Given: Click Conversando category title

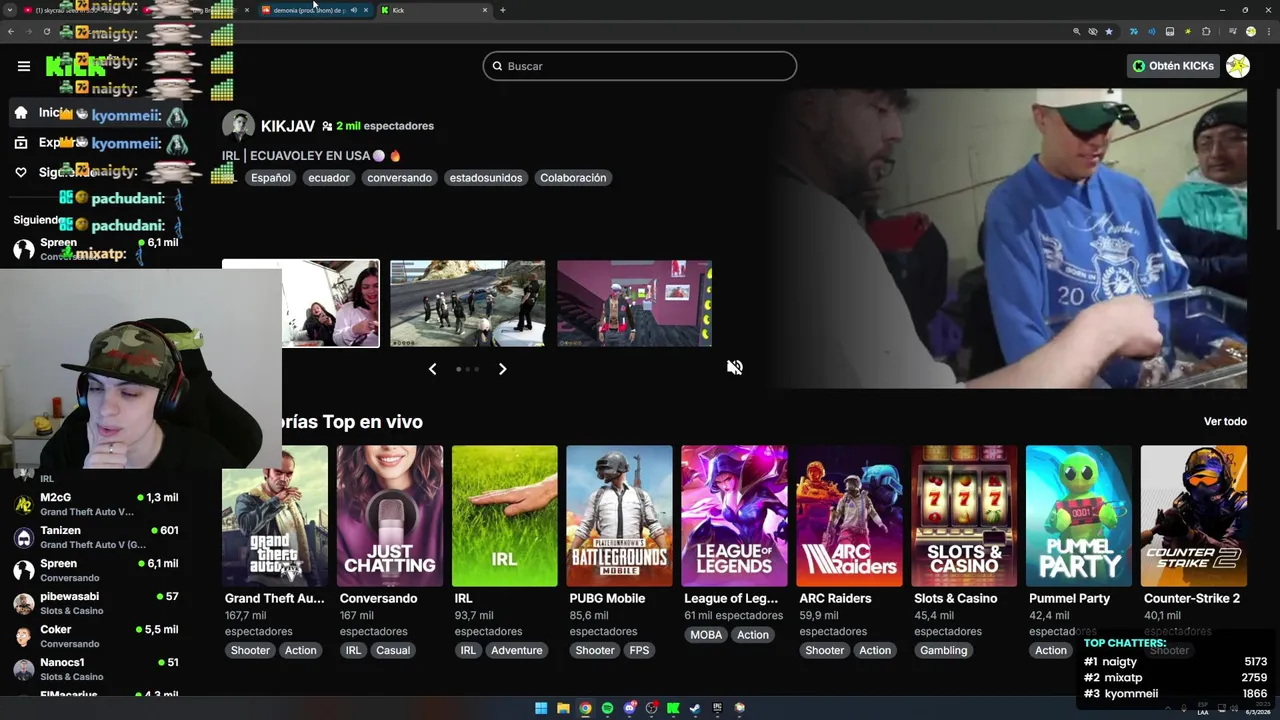Looking at the screenshot, I should click(x=378, y=598).
